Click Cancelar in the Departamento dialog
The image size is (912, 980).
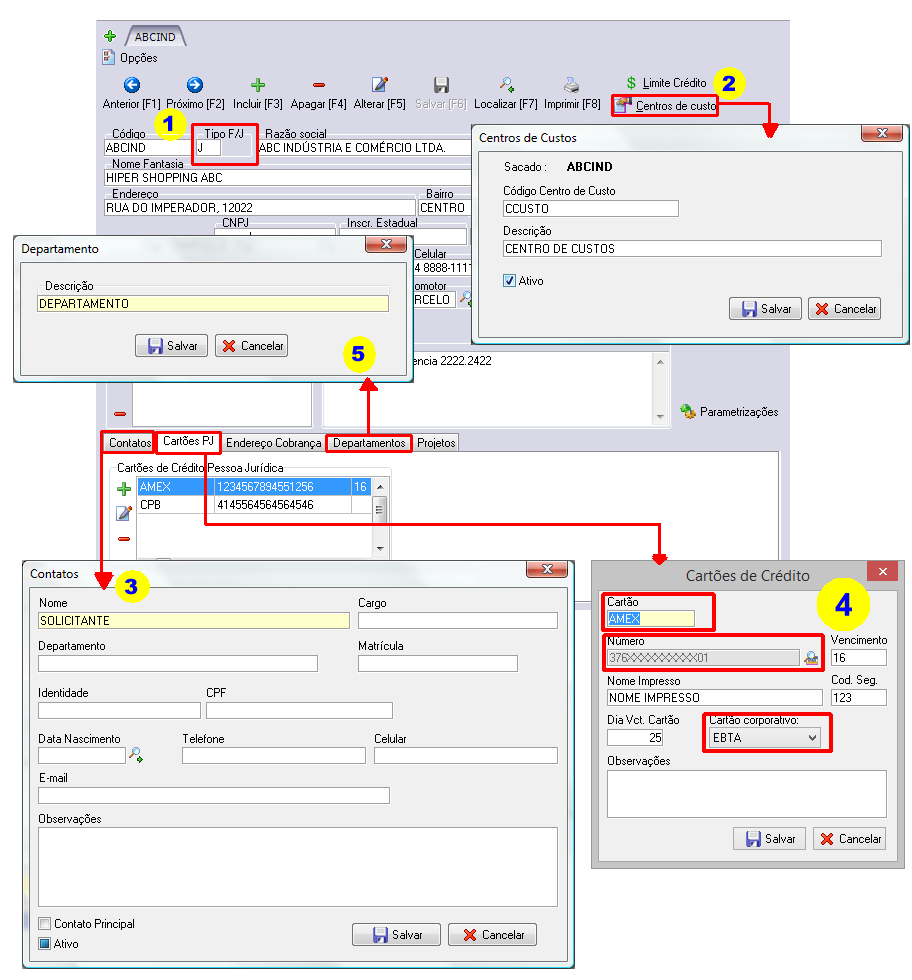[251, 346]
